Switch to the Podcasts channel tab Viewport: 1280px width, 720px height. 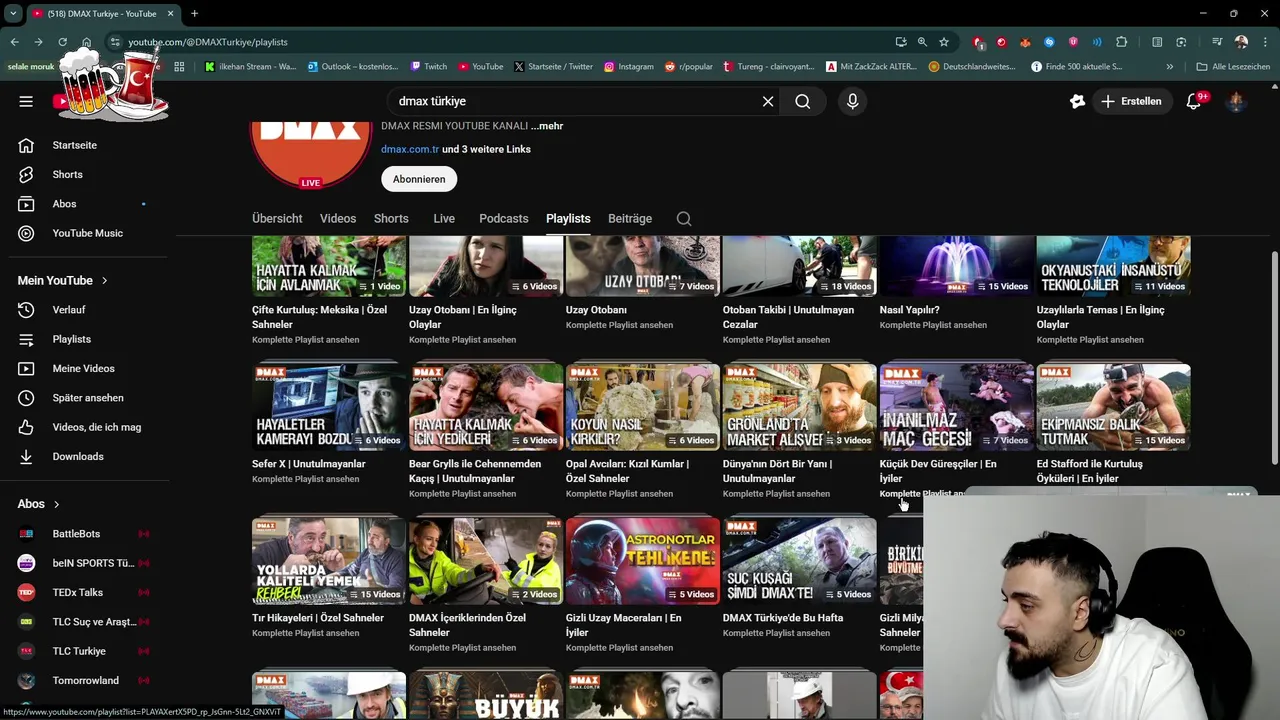tap(504, 219)
